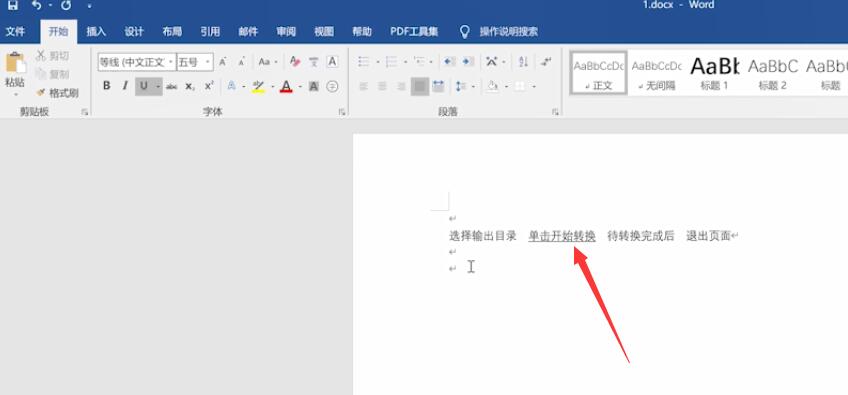The image size is (848, 395).
Task: Click the Bullets list icon
Action: click(364, 62)
